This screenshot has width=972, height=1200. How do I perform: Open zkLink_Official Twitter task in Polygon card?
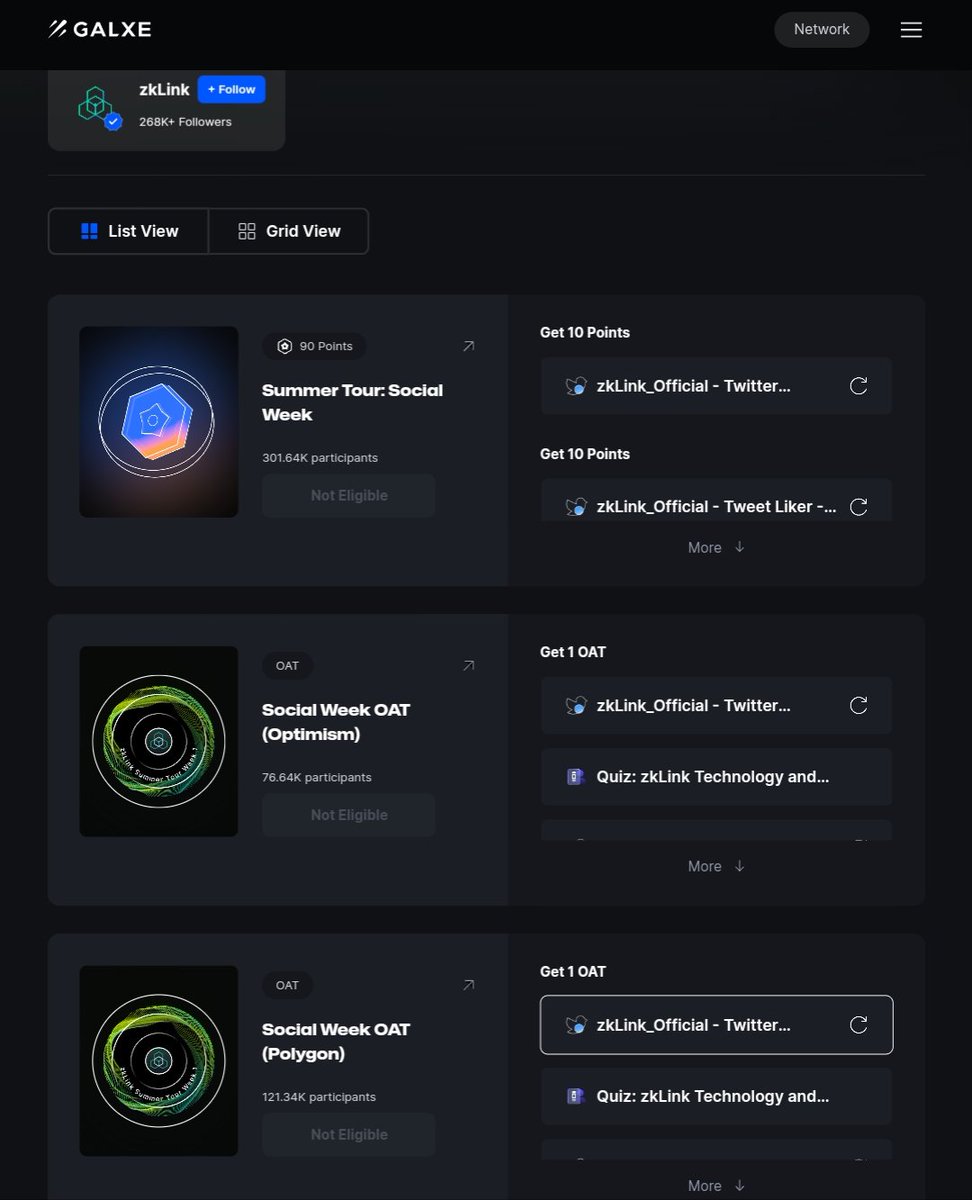pos(716,1025)
